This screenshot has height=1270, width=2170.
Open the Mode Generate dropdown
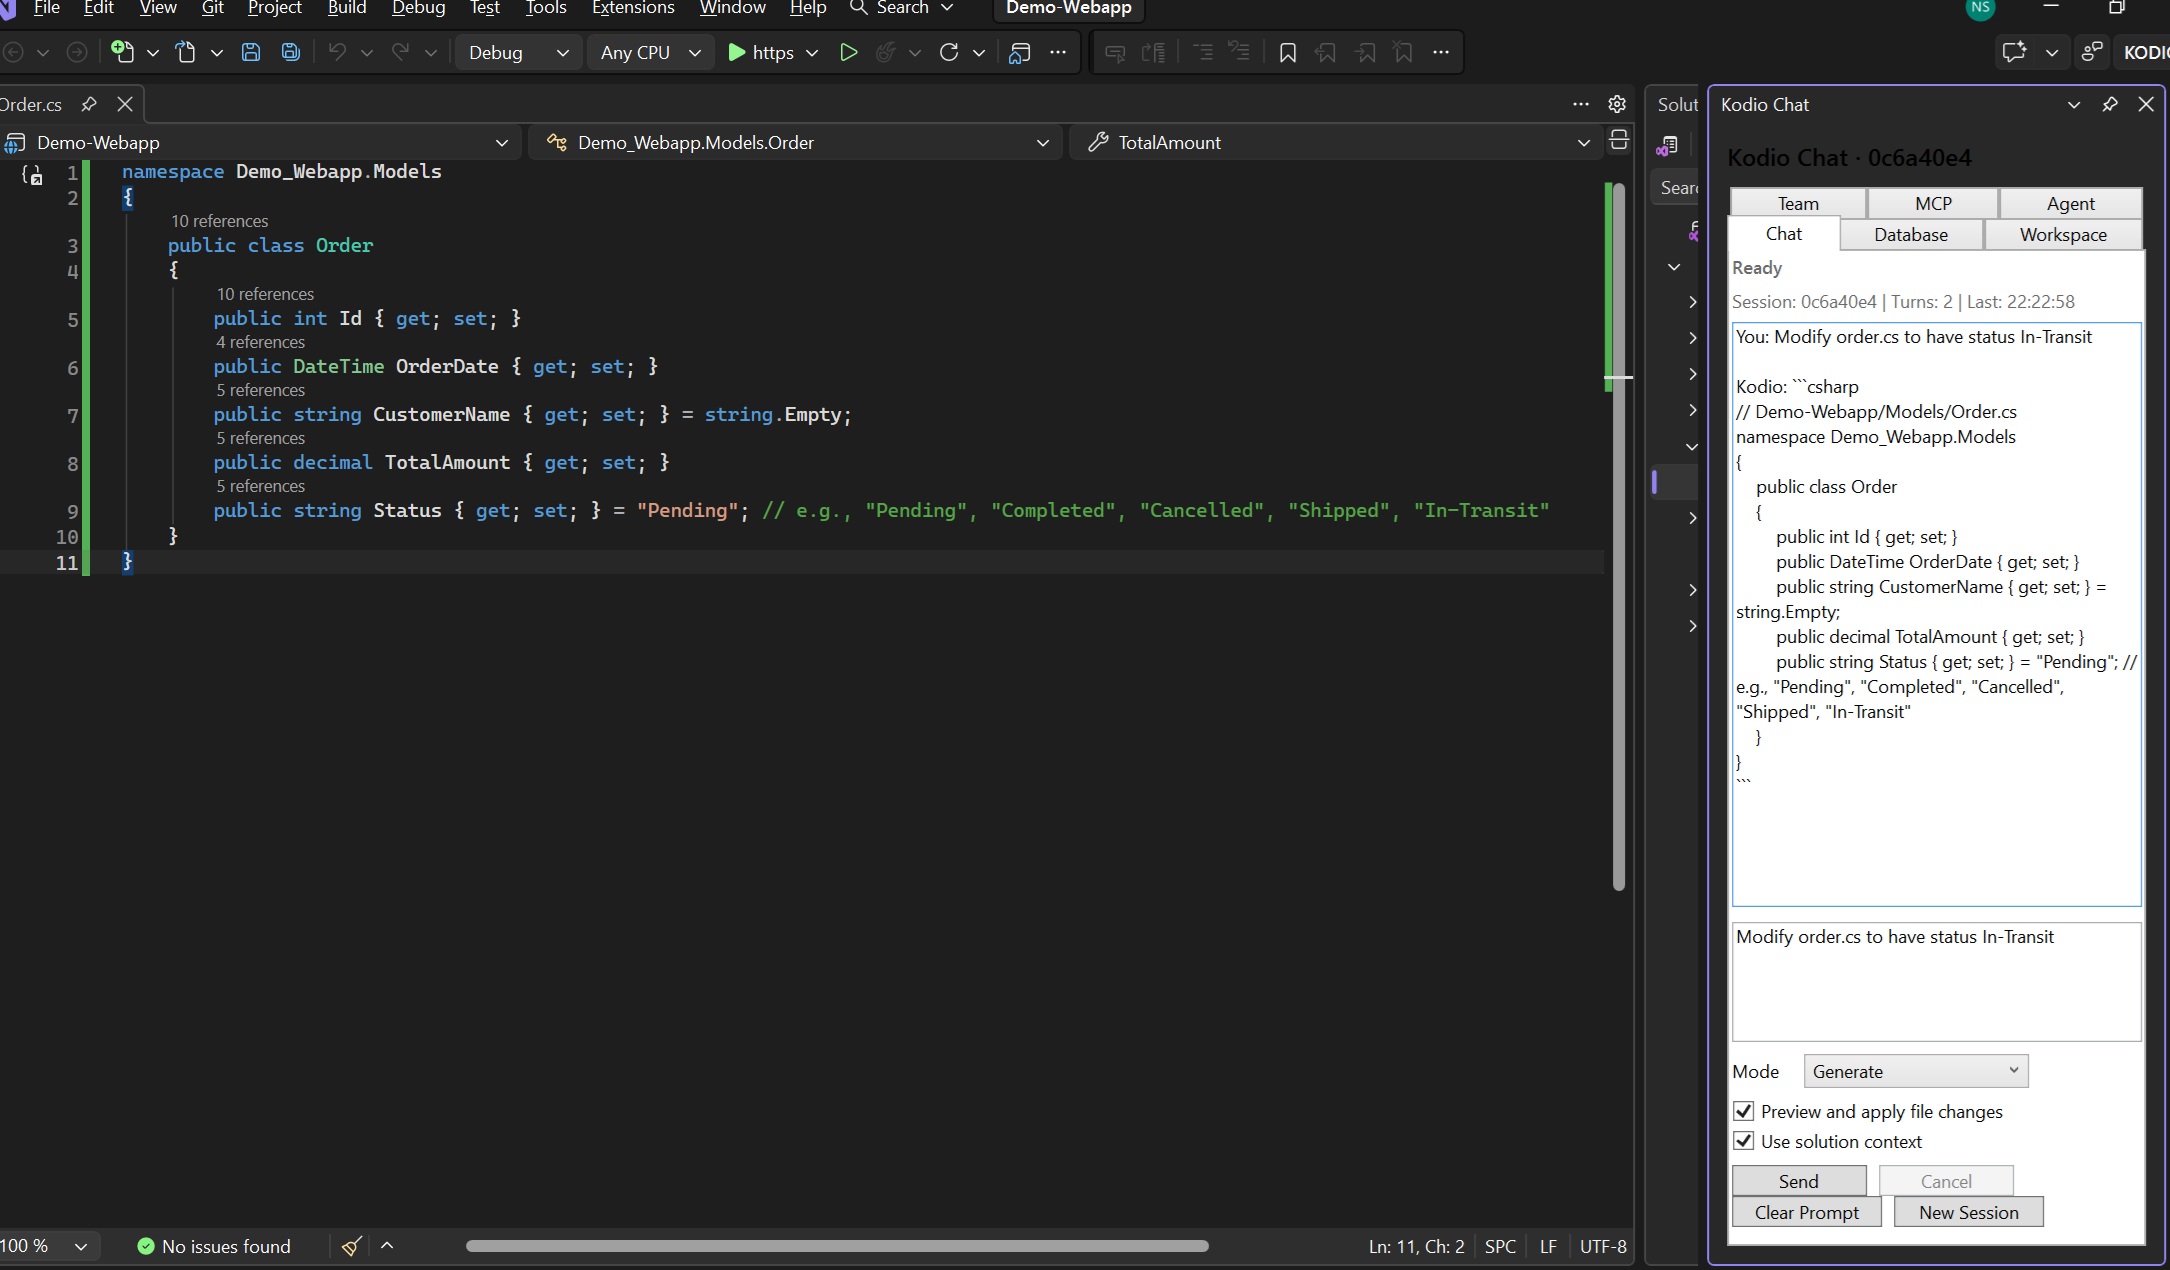[1915, 1071]
